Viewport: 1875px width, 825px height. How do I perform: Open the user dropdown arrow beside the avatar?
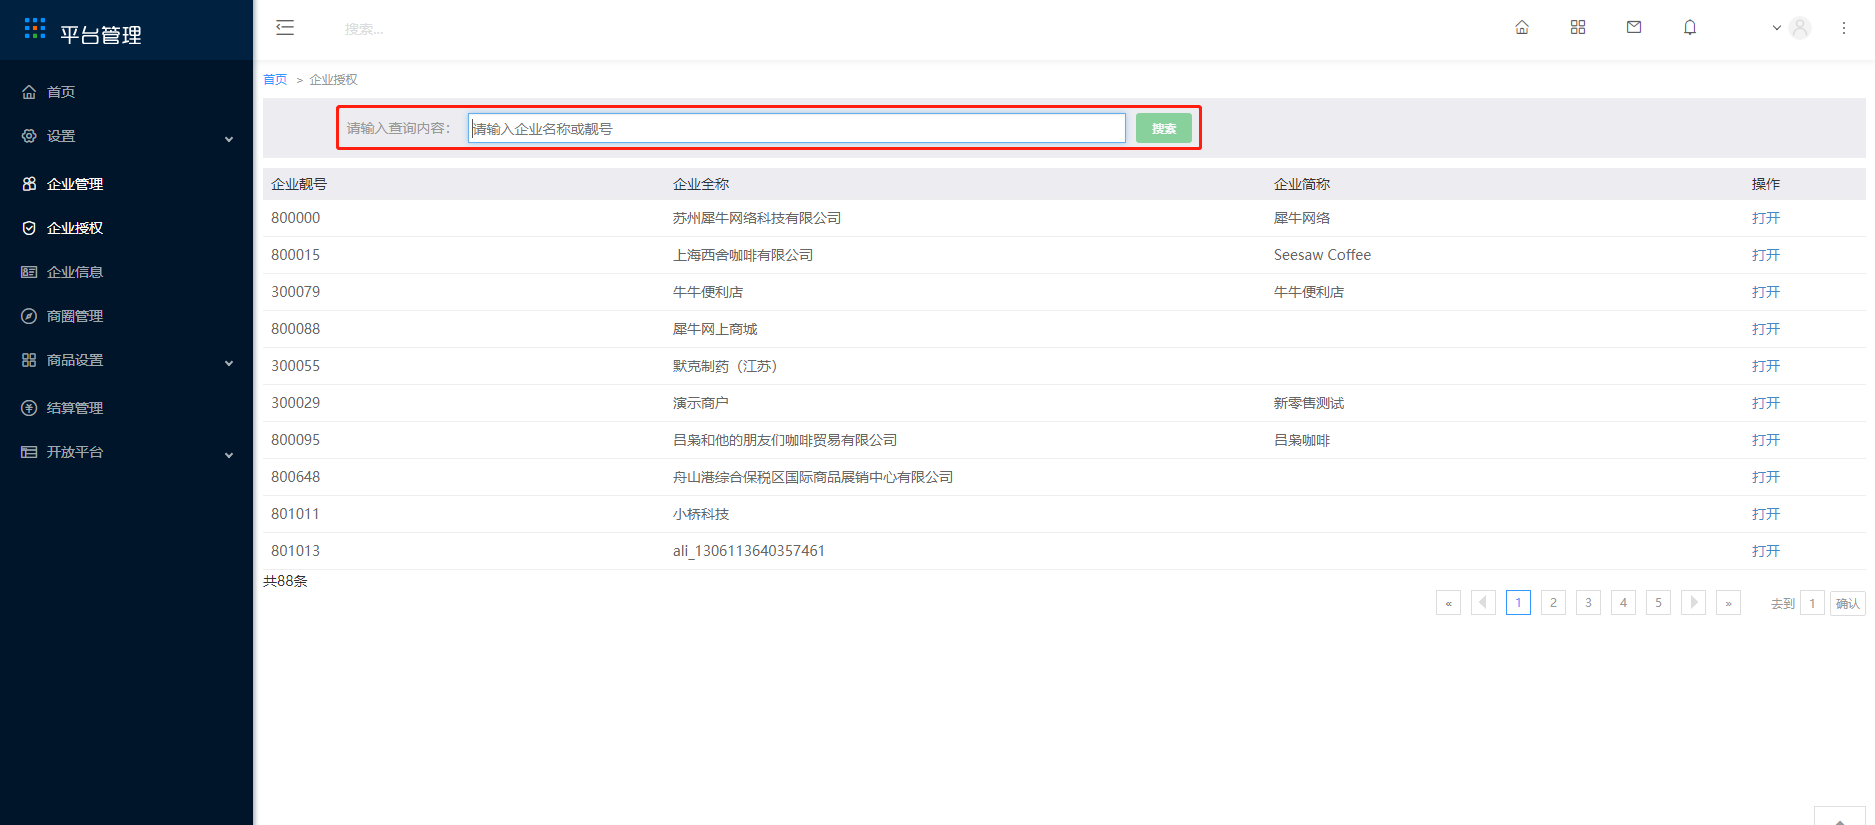(1777, 28)
